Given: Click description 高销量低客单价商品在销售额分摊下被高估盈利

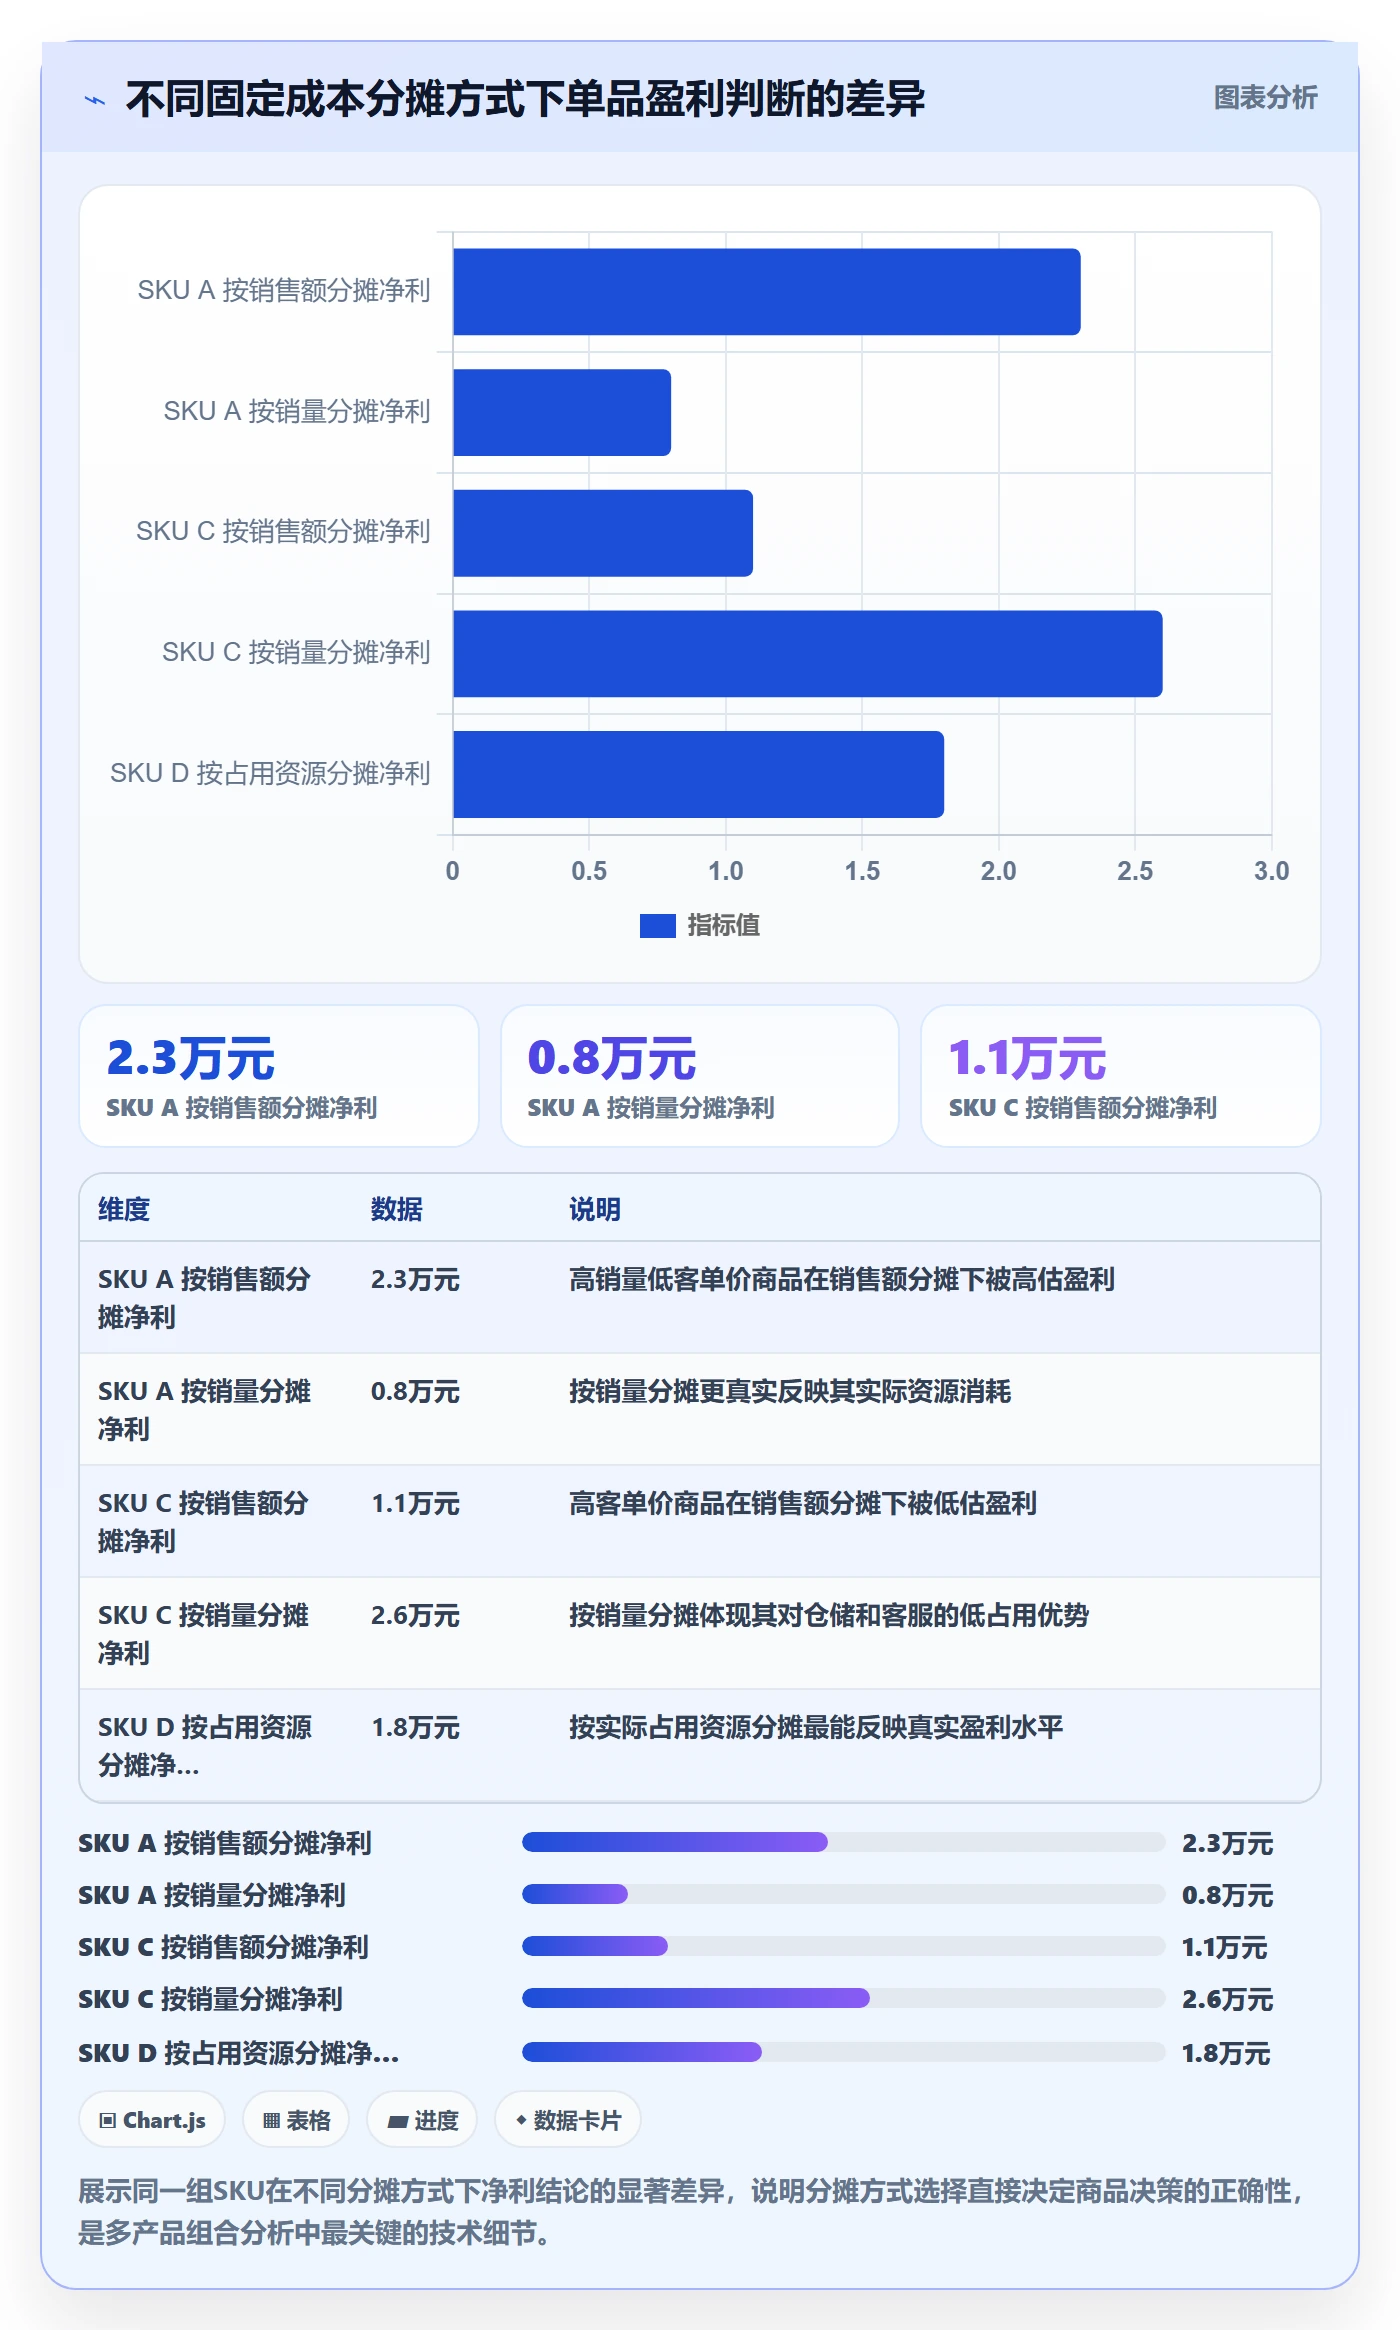Looking at the screenshot, I should [842, 1280].
